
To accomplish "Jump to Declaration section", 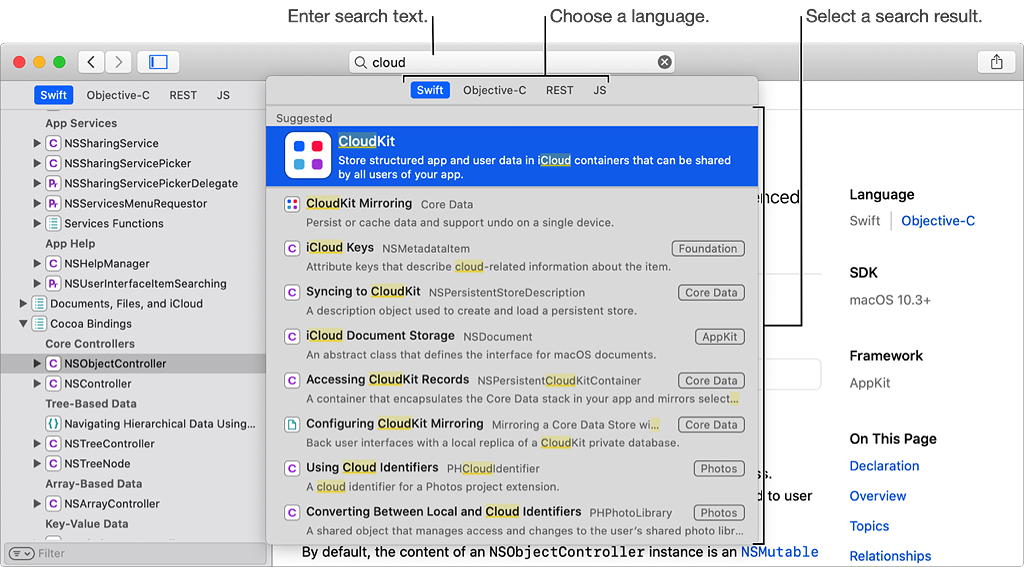I will 884,466.
